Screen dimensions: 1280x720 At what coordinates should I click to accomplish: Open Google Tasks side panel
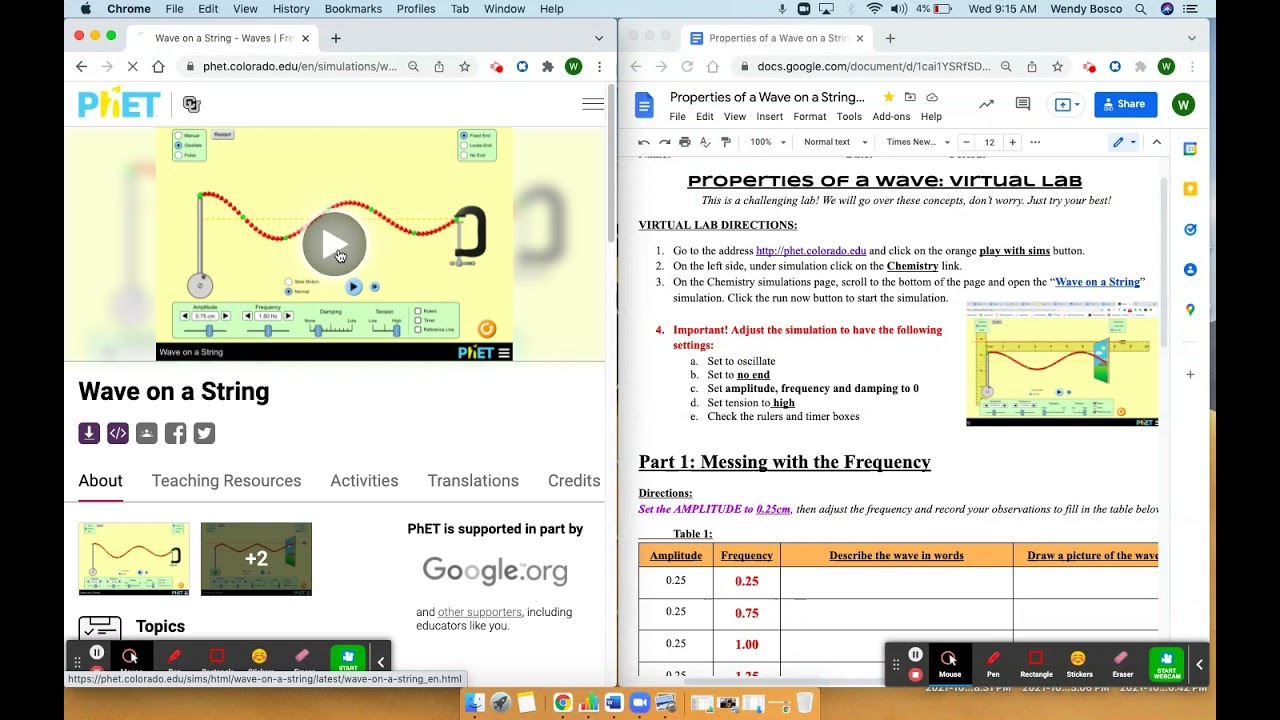[1190, 229]
